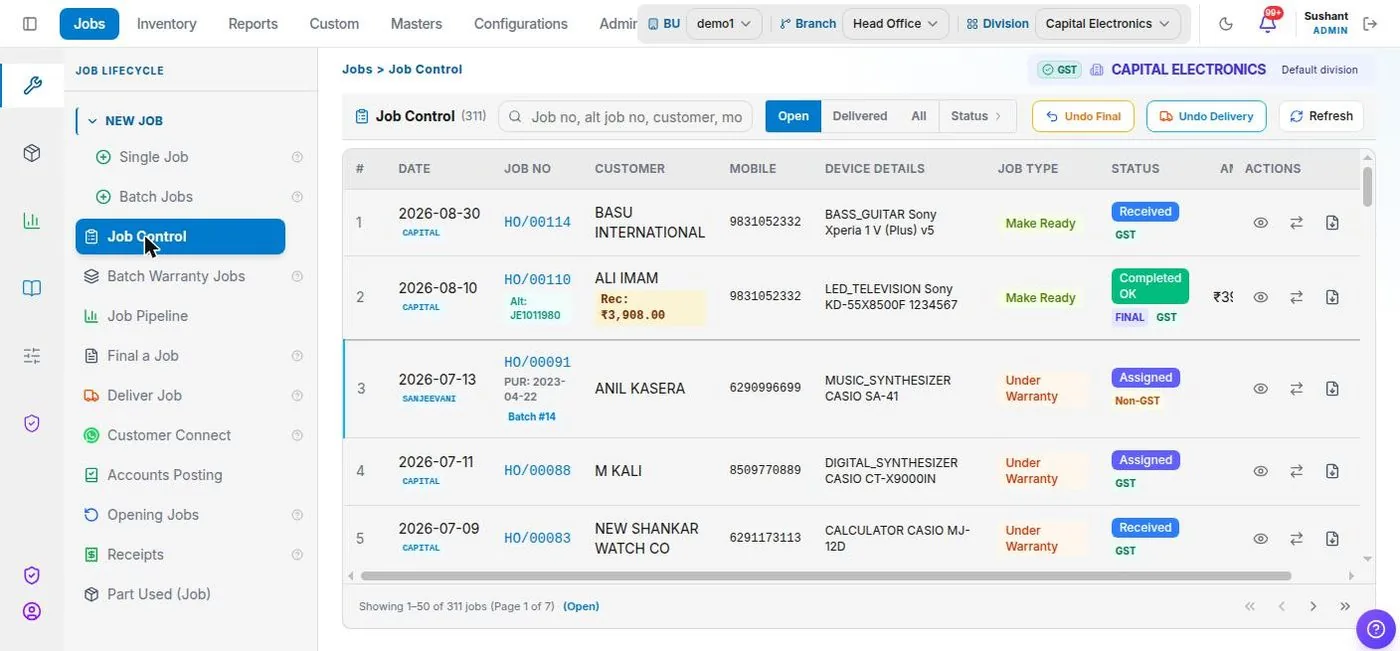Click transfer arrows icon for HO/00091

1297,388
